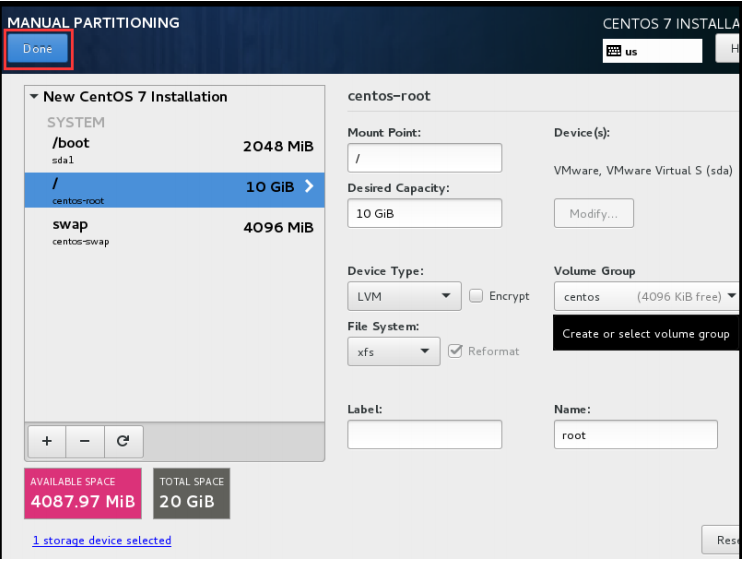This screenshot has width=742, height=561.
Task: Click the centos-root details heading
Action: click(389, 96)
